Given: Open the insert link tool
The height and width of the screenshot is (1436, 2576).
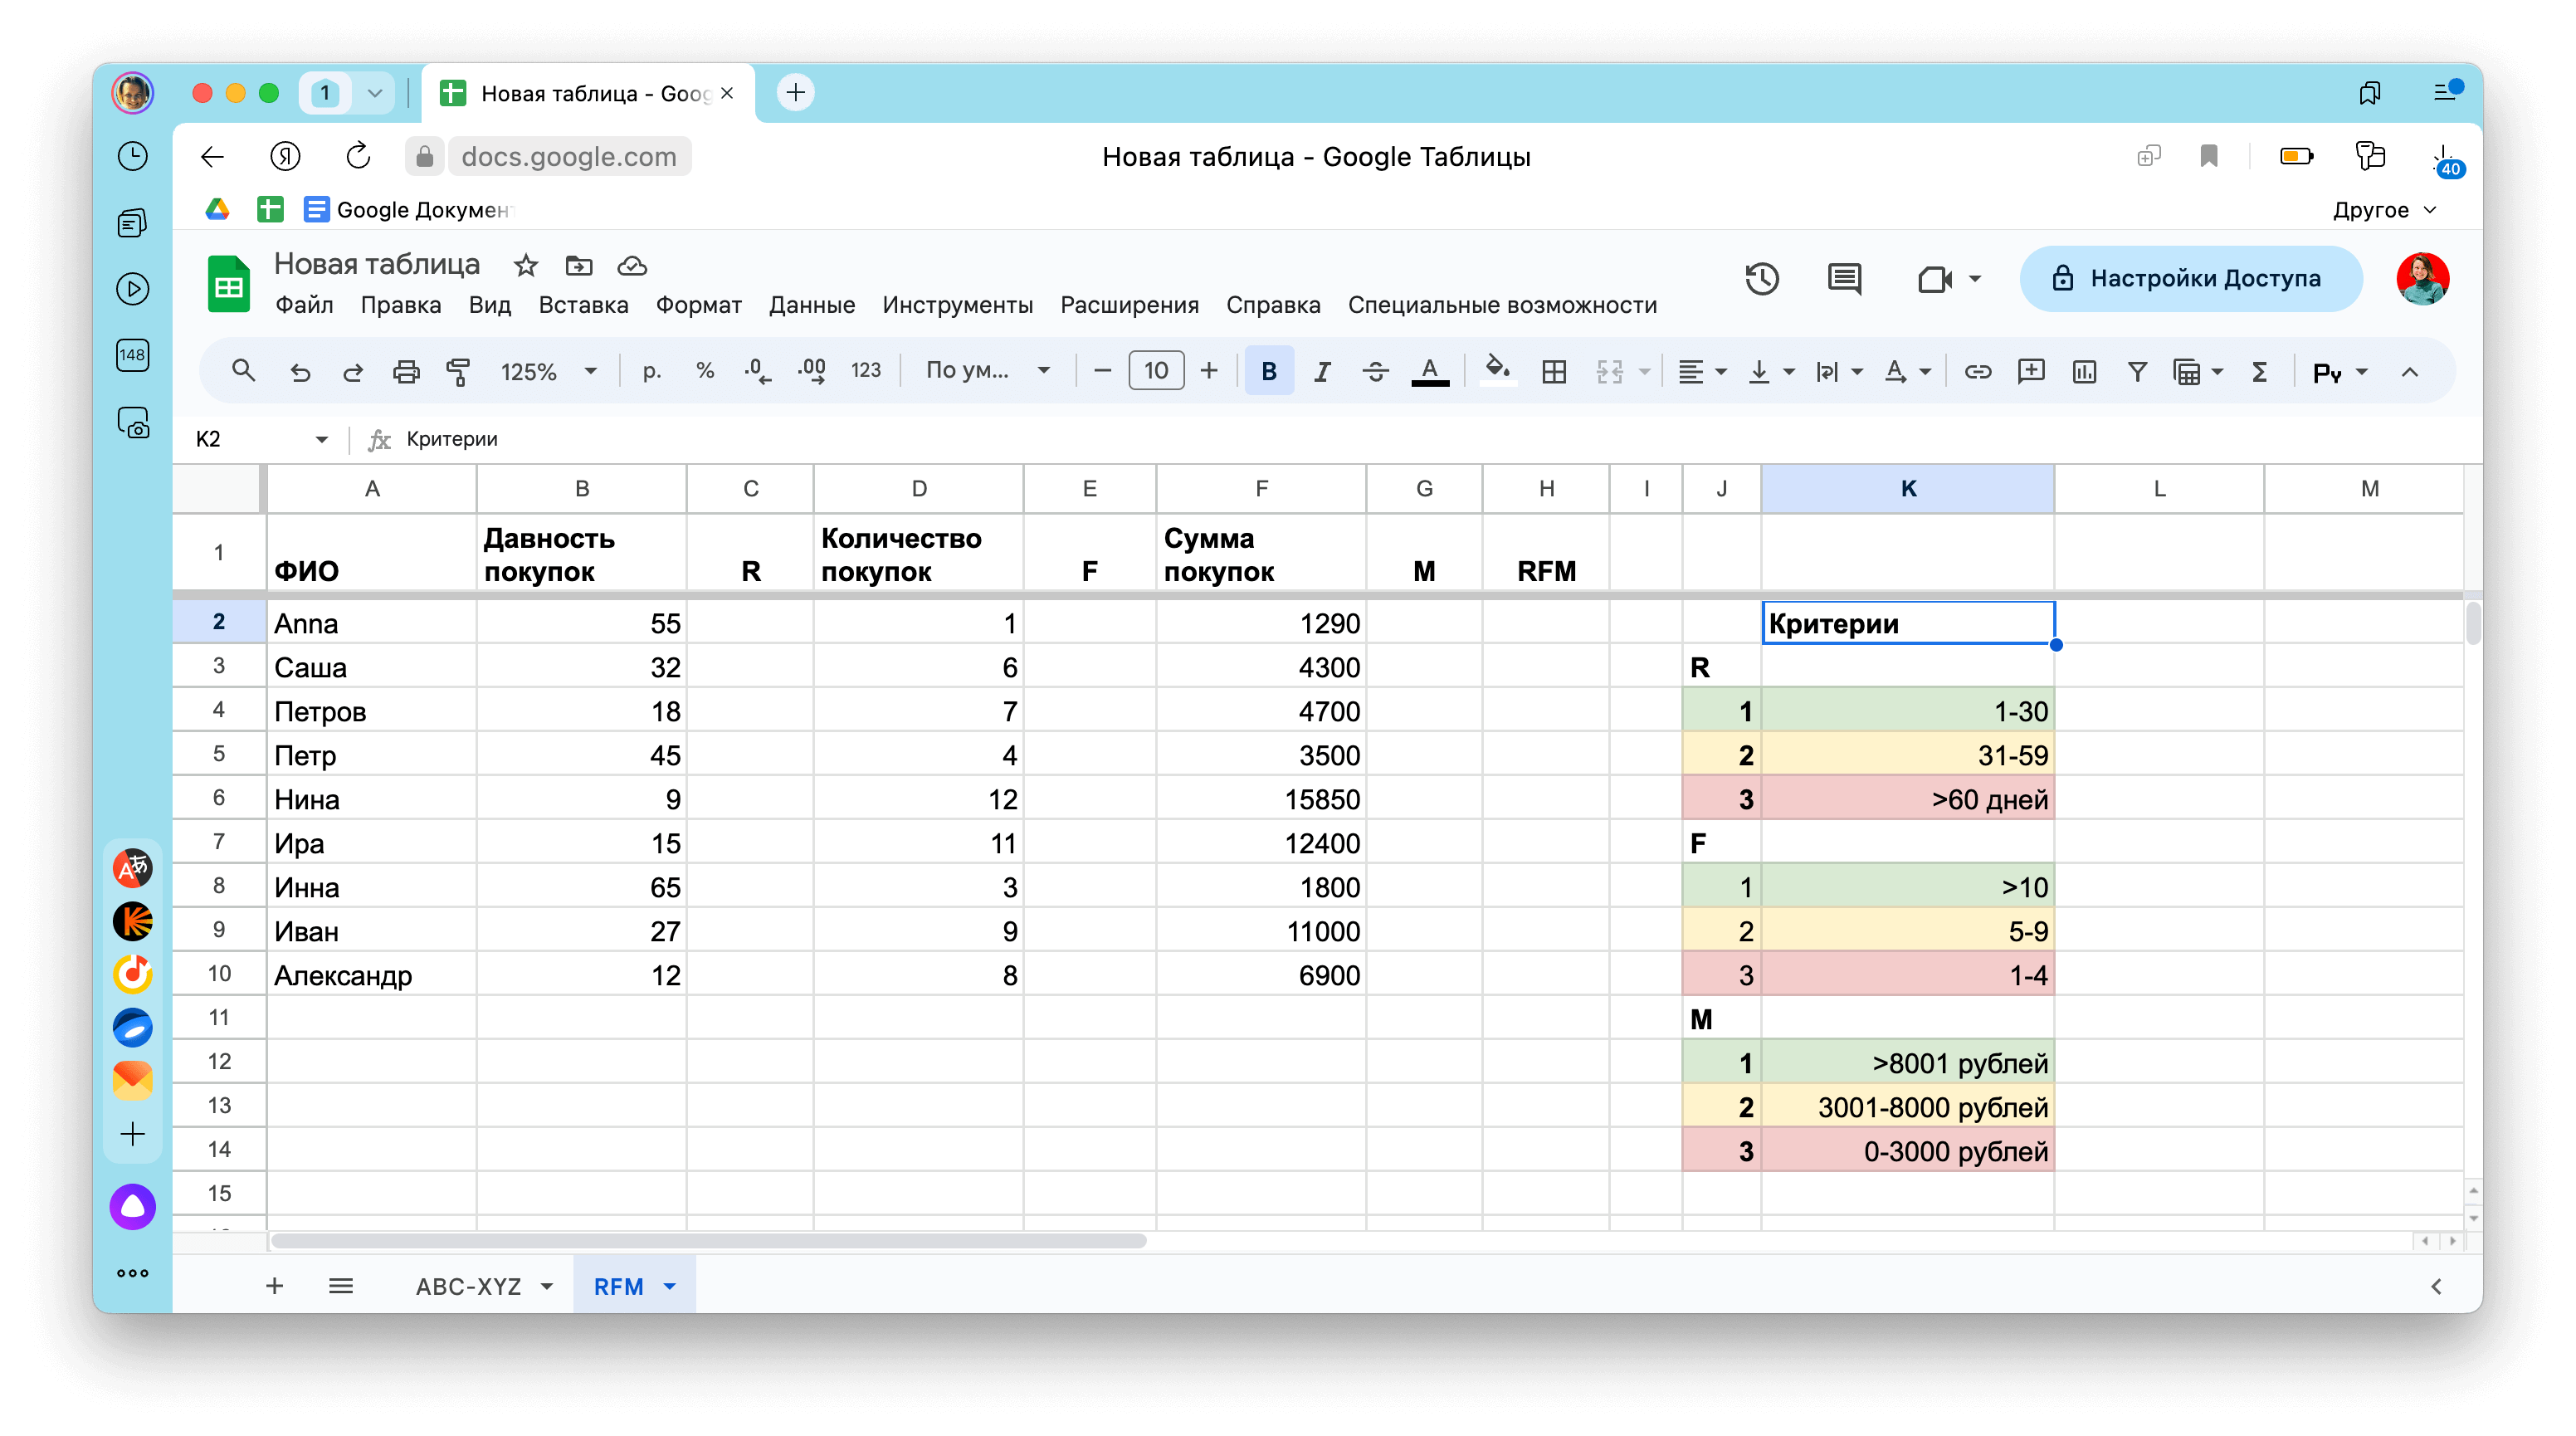Looking at the screenshot, I should pos(1977,372).
